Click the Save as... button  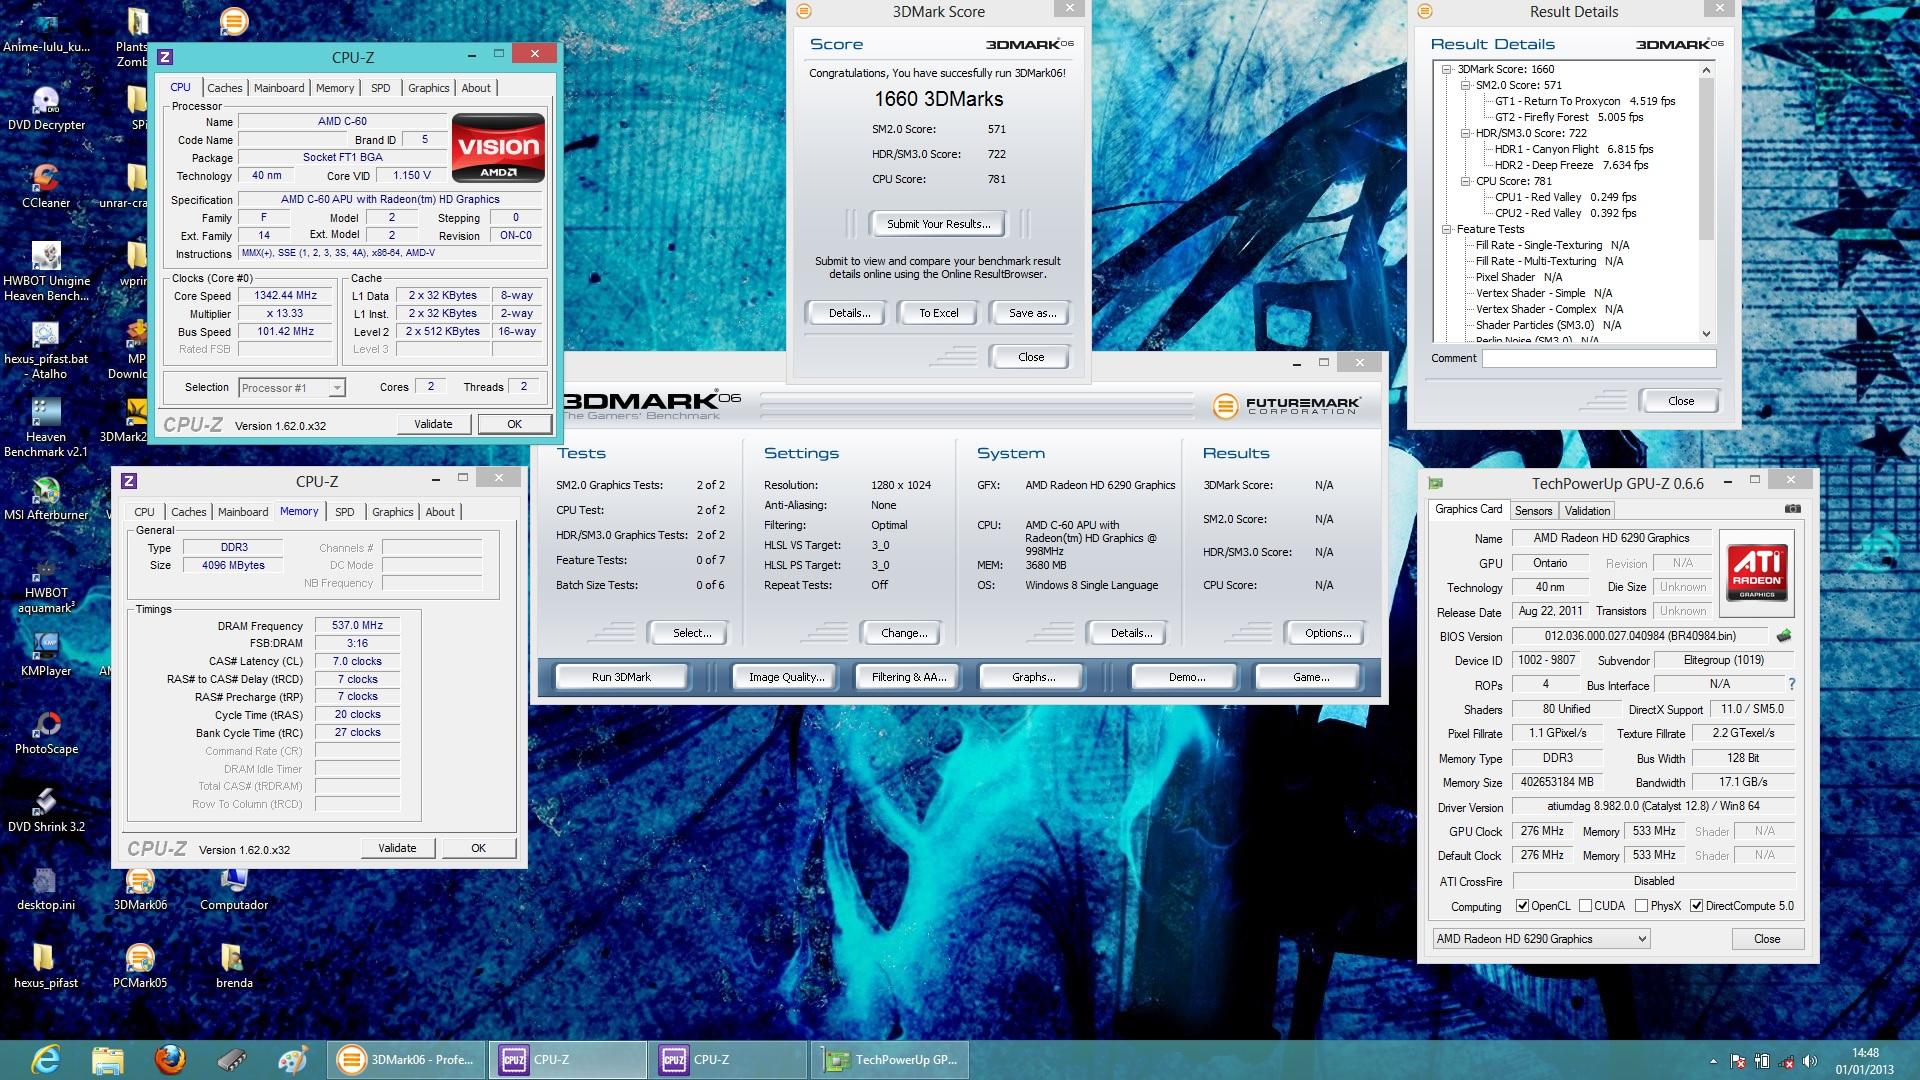pos(1032,313)
